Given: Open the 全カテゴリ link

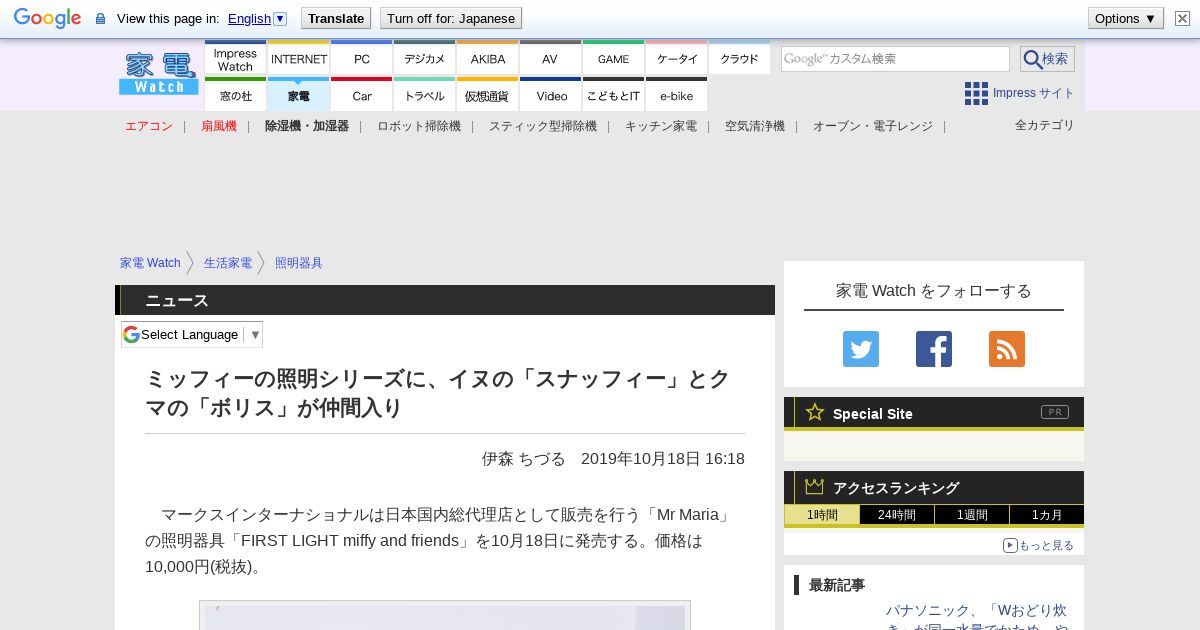Looking at the screenshot, I should coord(1045,125).
